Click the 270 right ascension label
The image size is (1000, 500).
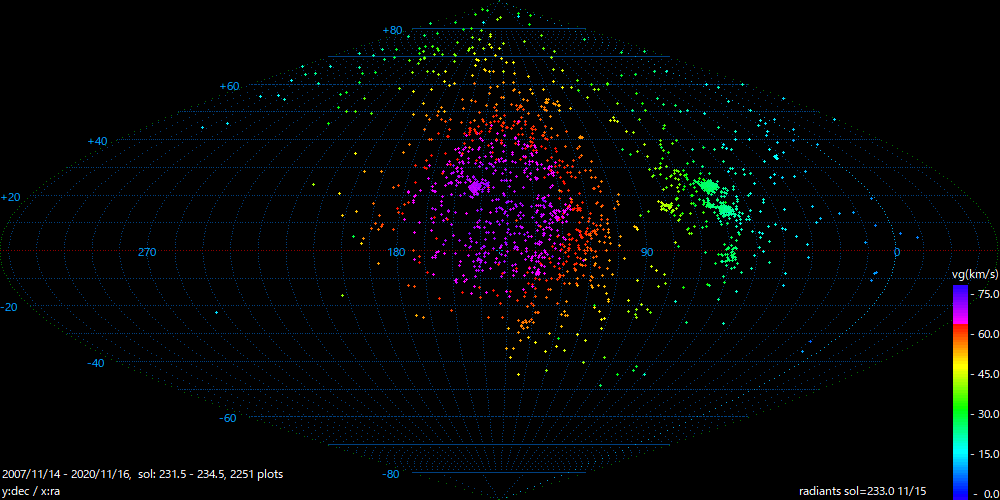[147, 252]
